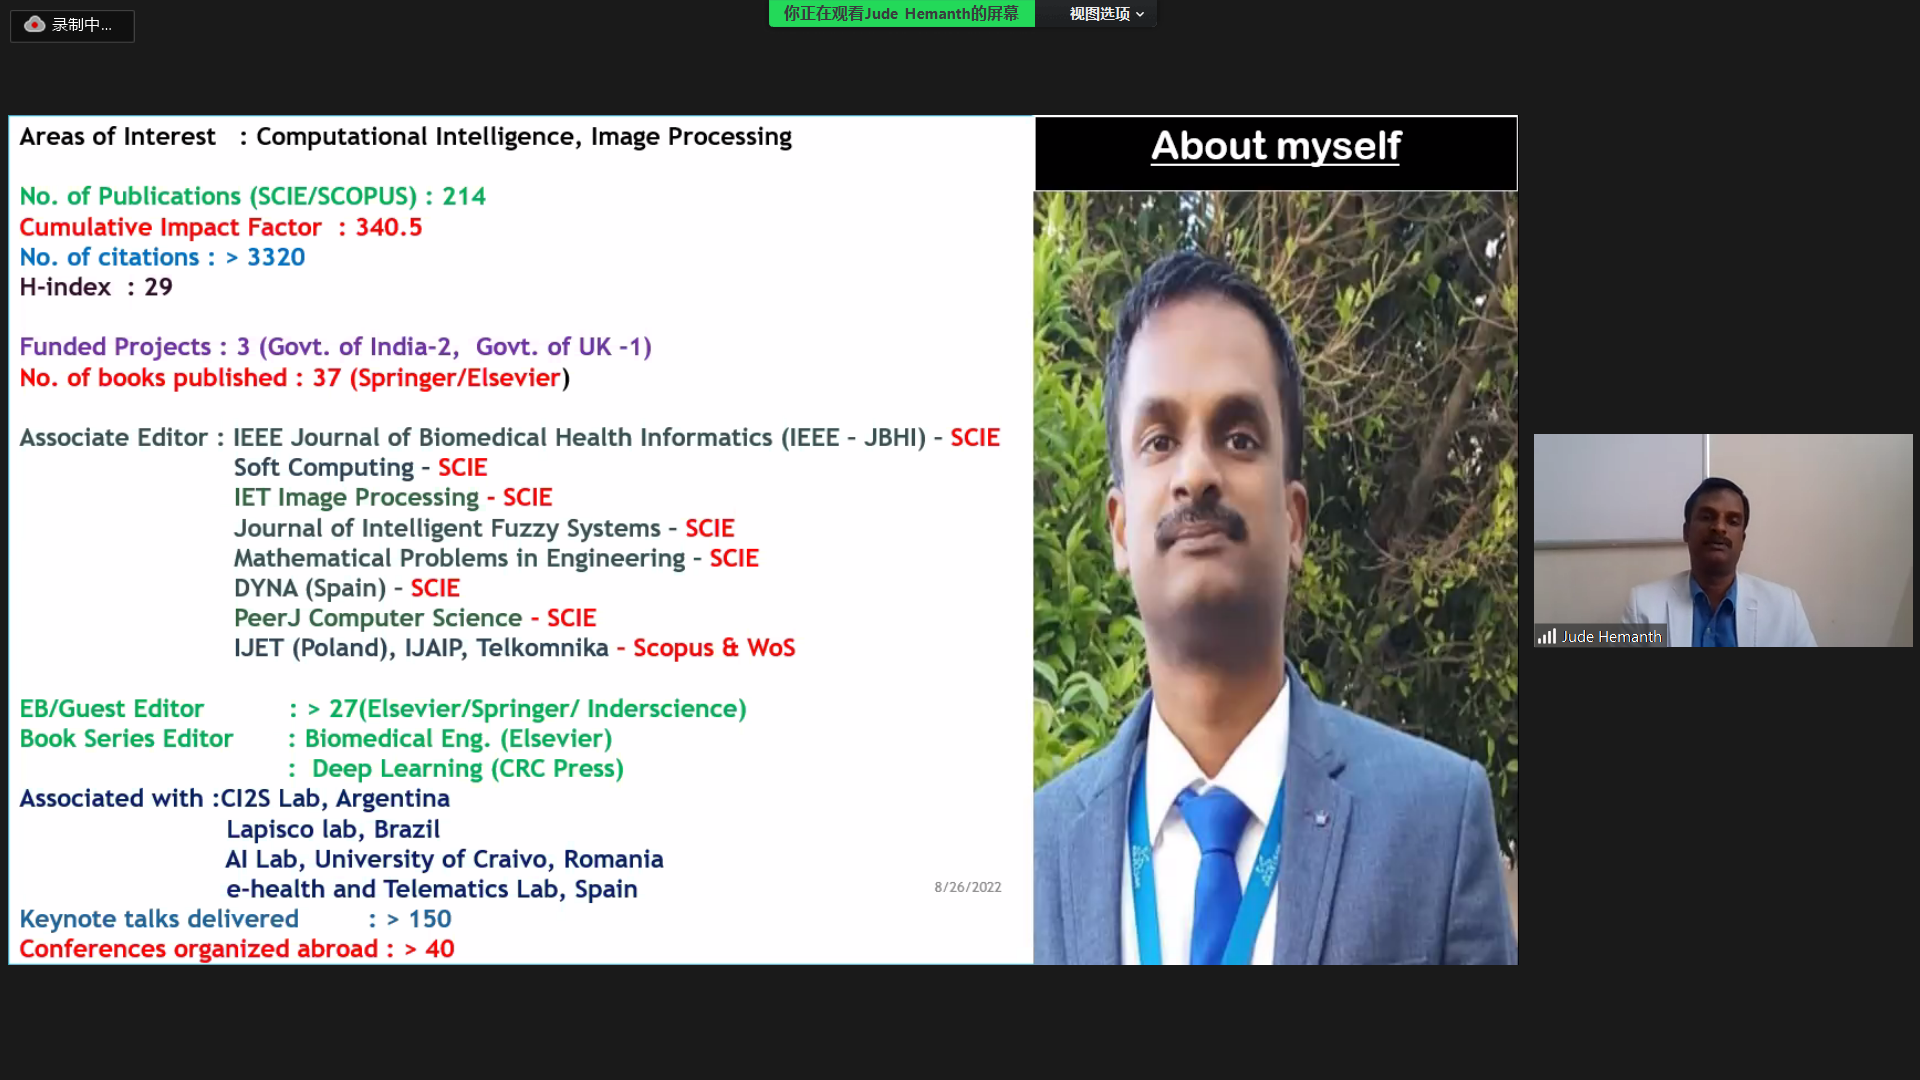Click the 'EB/Guest Editor' line
This screenshot has width=1920, height=1080.
(383, 709)
